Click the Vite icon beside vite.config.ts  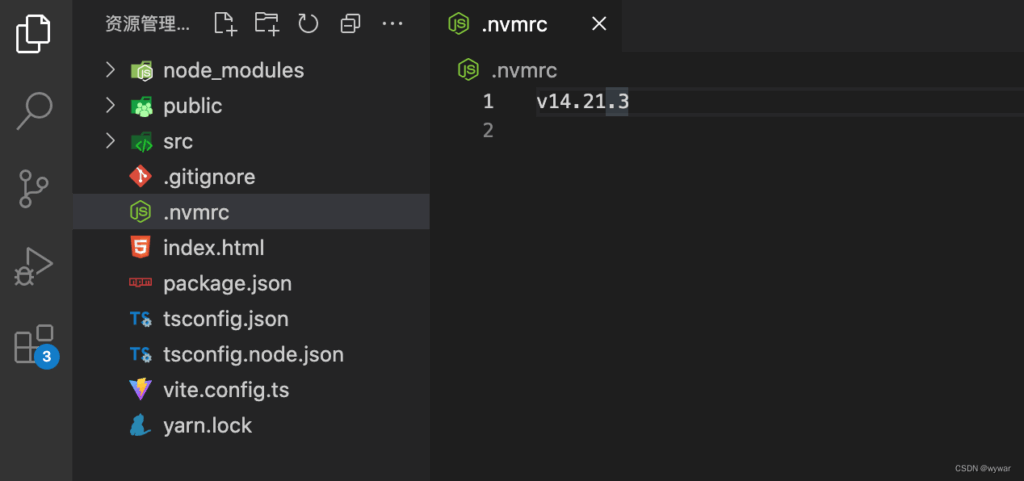tap(140, 390)
